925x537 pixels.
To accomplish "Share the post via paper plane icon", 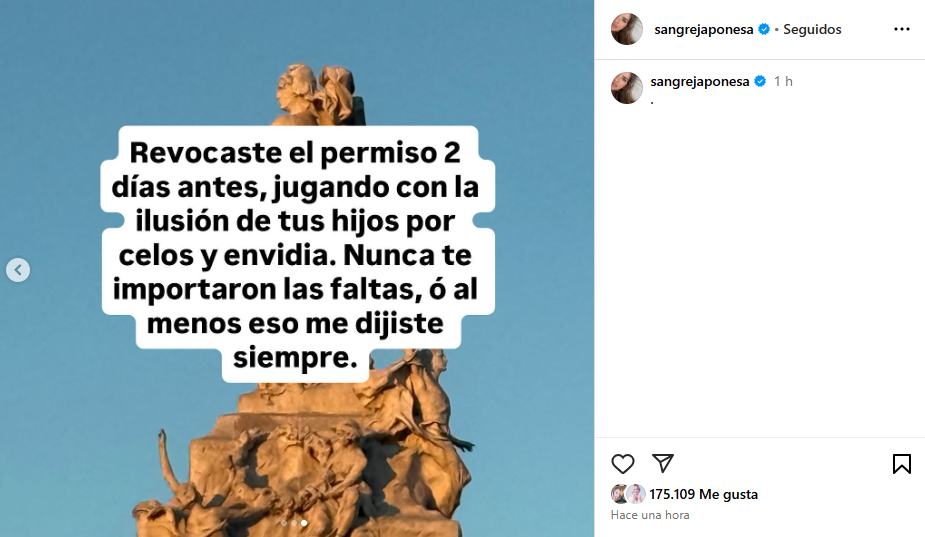I will pos(663,463).
